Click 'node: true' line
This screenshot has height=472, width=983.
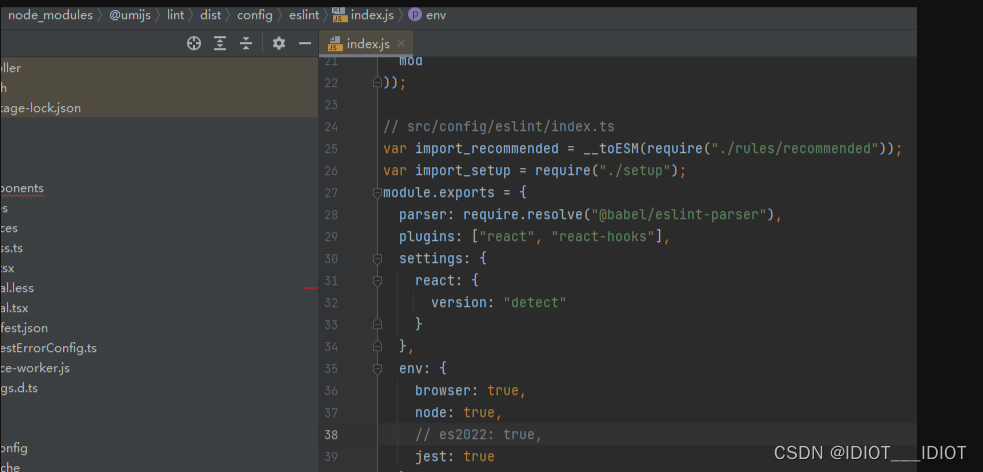458,412
